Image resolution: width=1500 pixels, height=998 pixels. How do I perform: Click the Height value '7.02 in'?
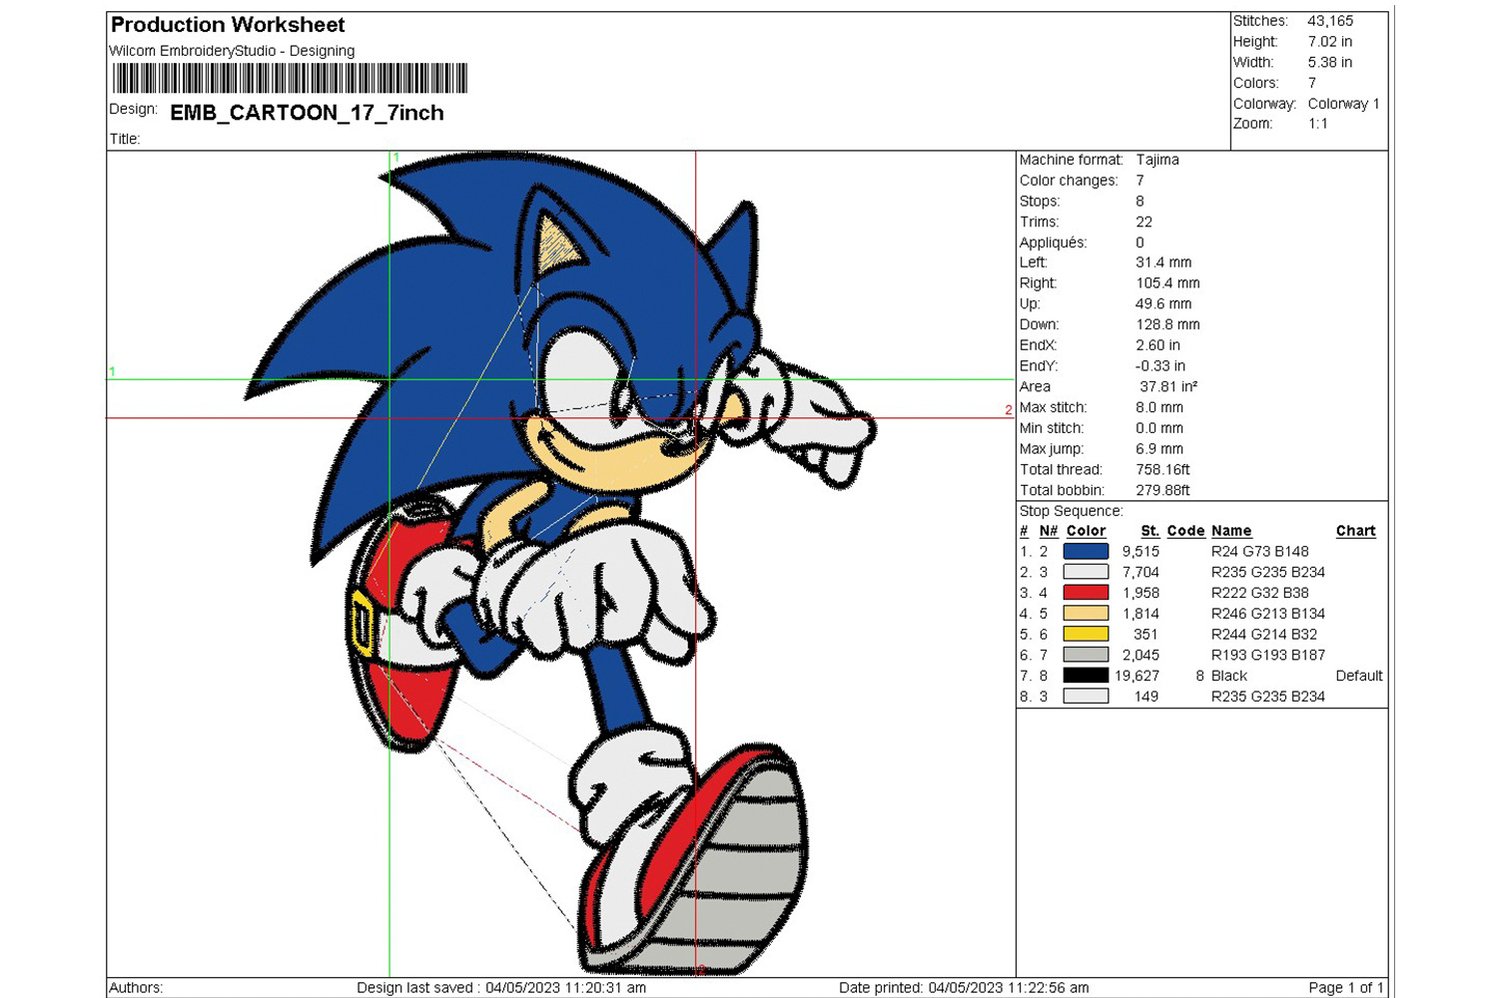(x=1330, y=42)
